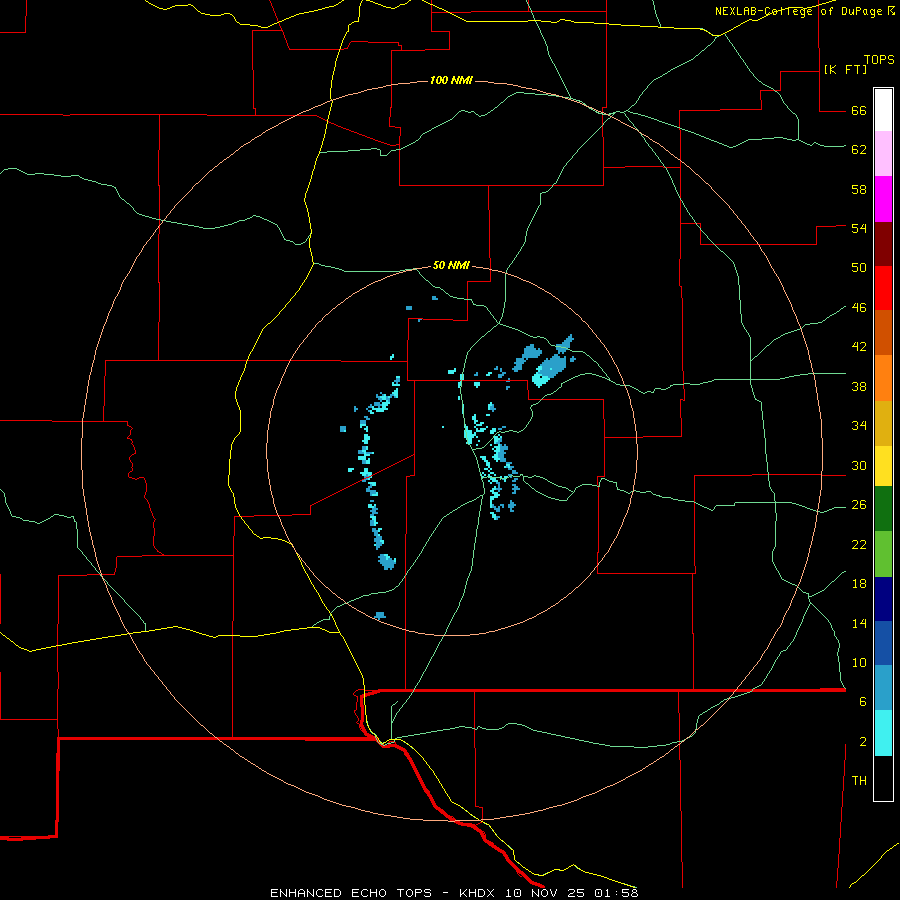Screen dimensions: 900x900
Task: Pick the dark orange legend swatch
Action: [883, 332]
